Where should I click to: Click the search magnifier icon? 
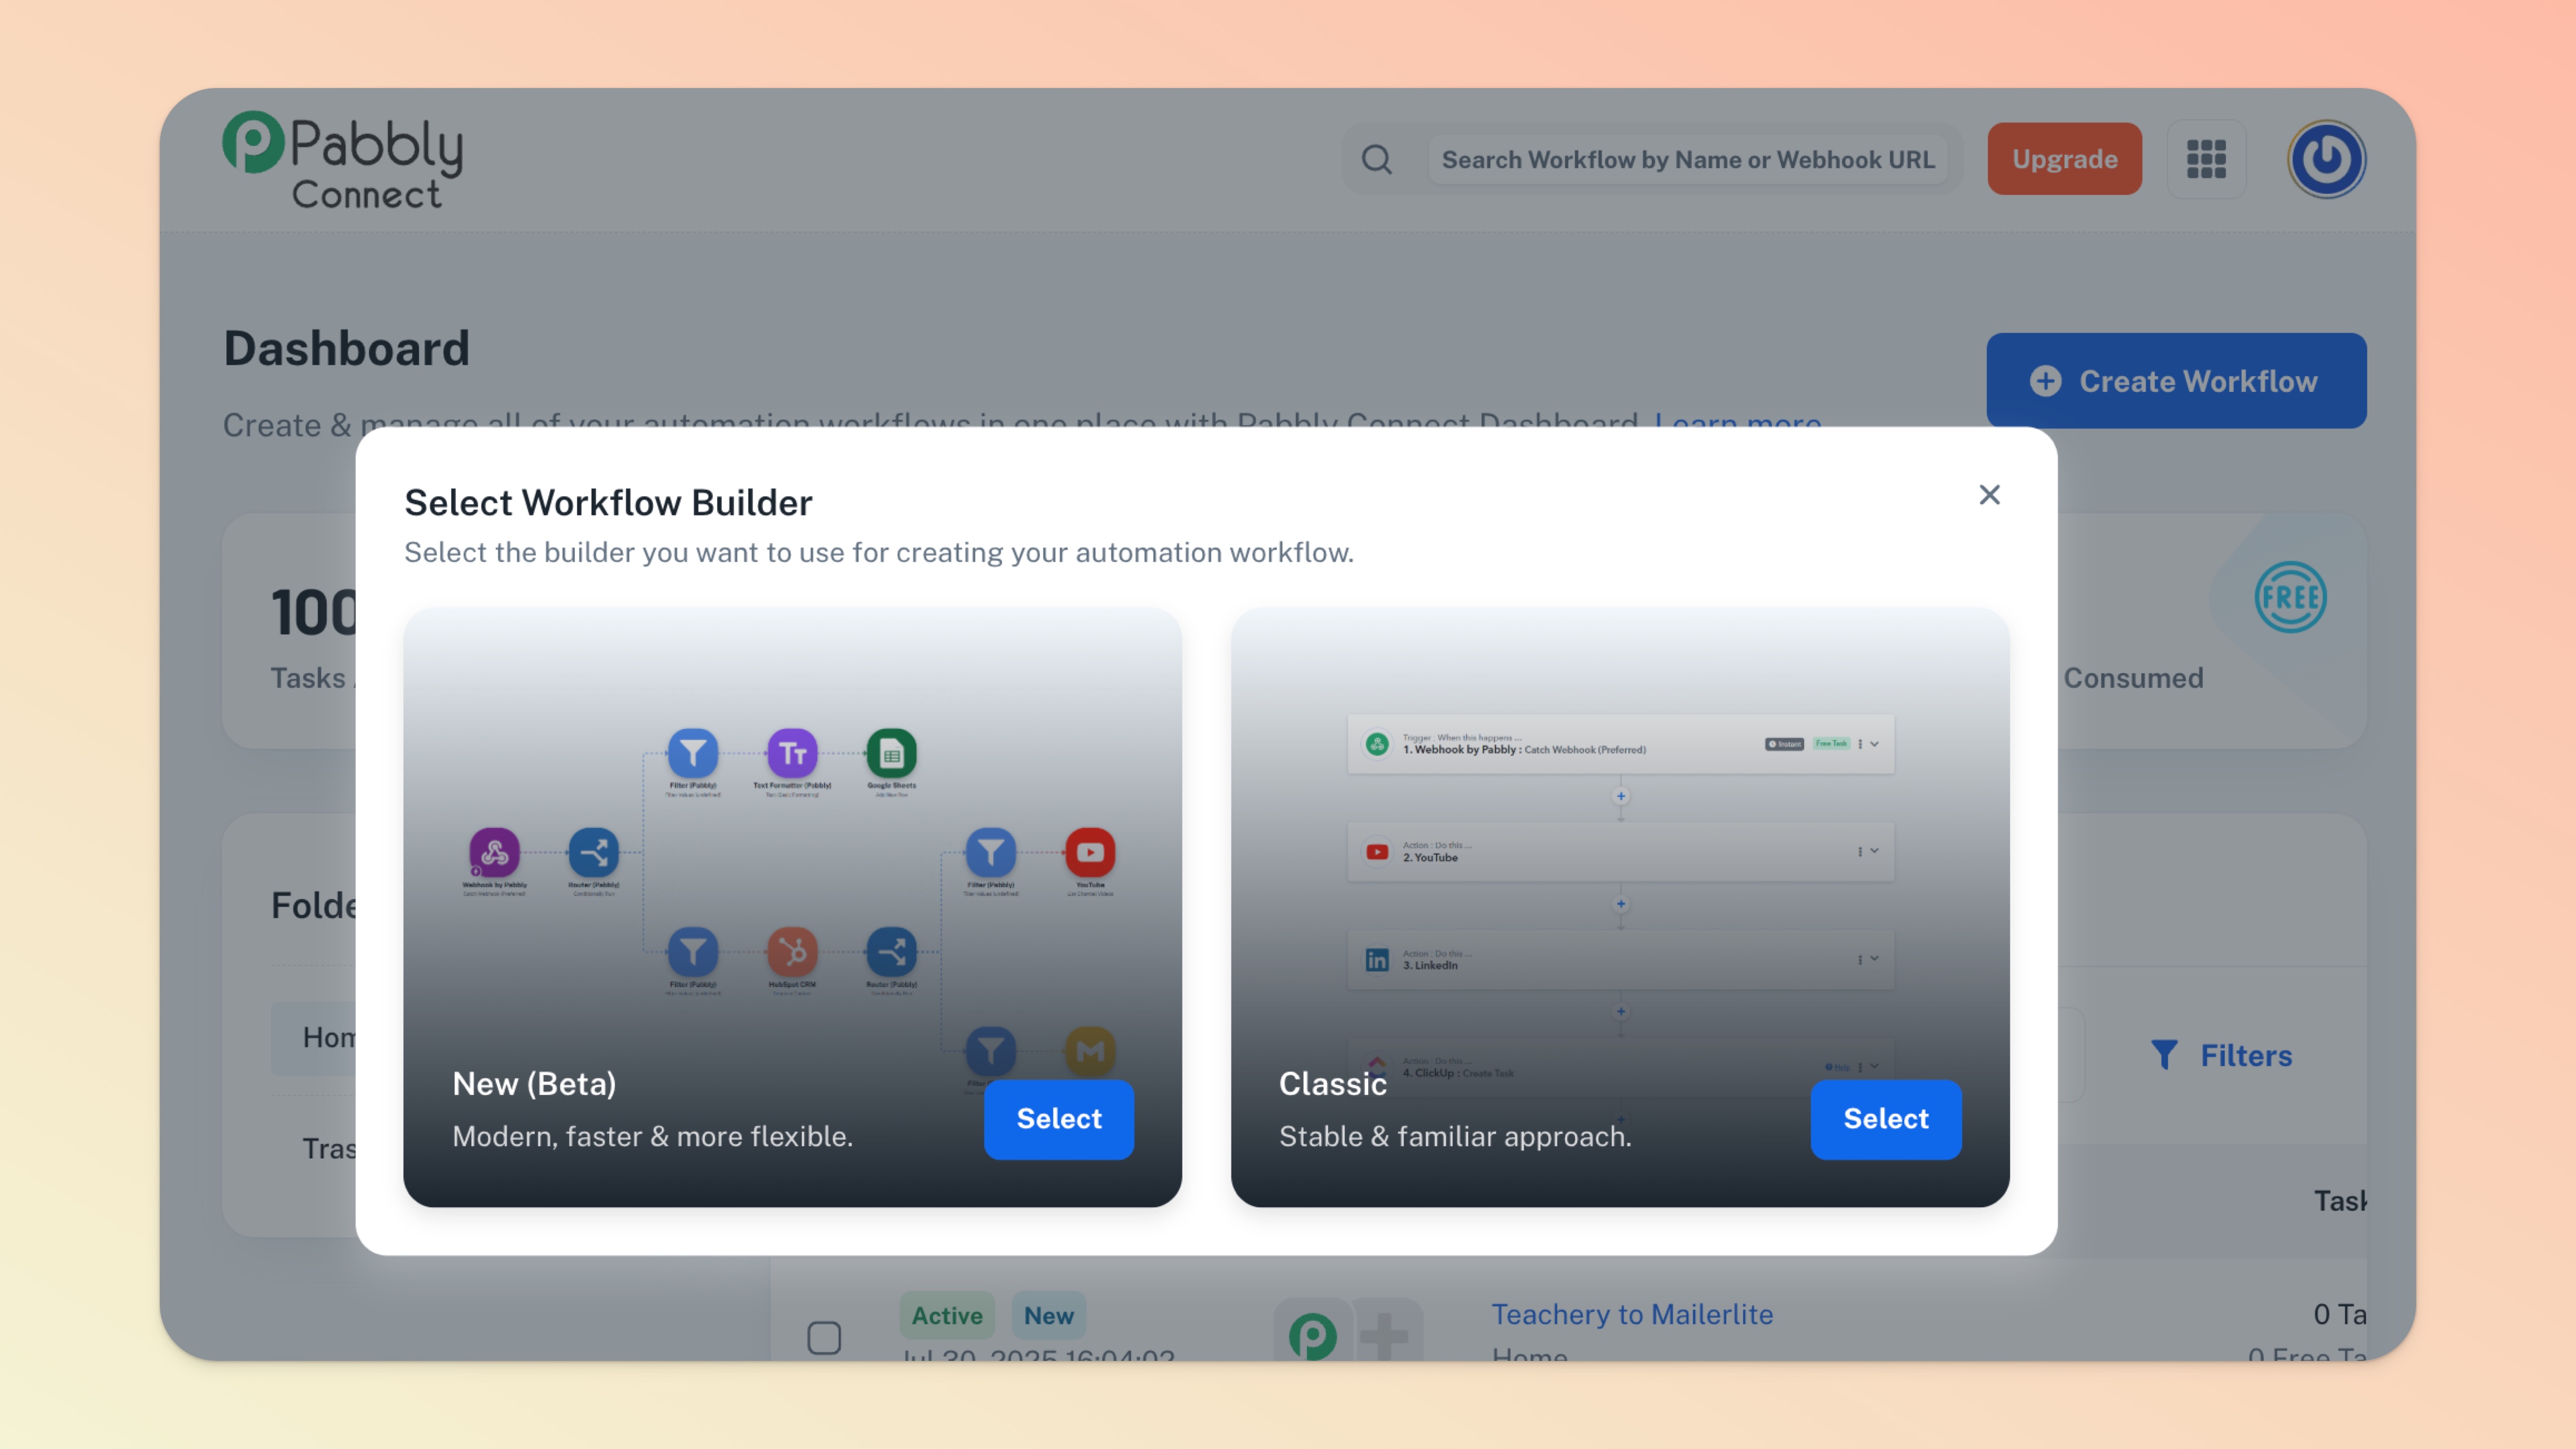pyautogui.click(x=1376, y=160)
